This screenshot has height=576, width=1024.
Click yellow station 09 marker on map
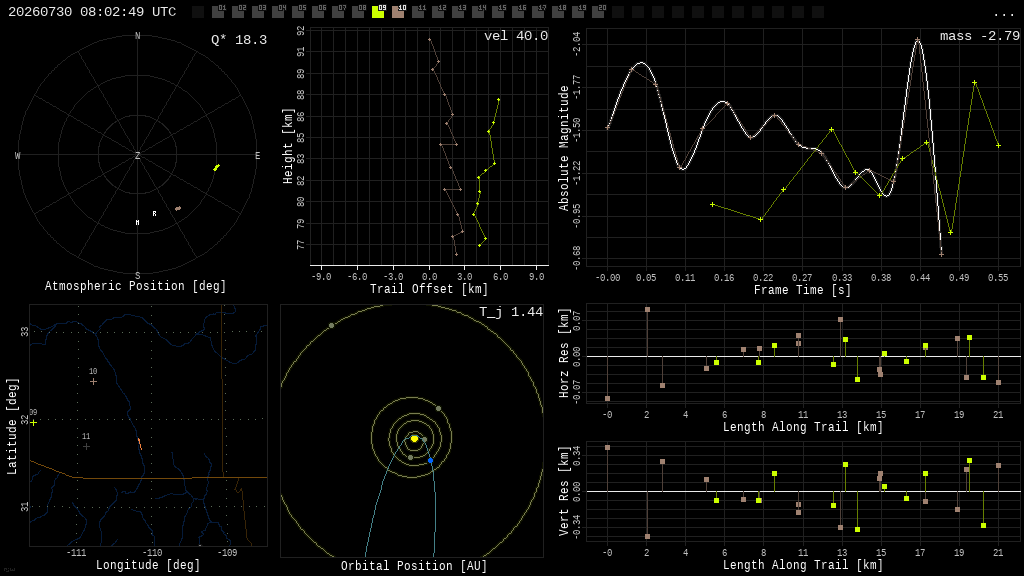click(33, 423)
